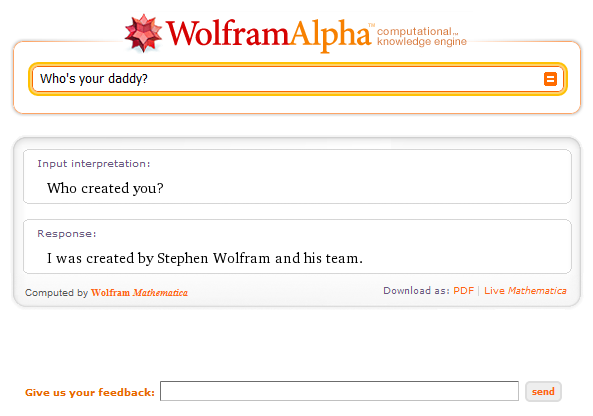
Task: Click inside the 'Who's your daddy?' query field
Action: 287,79
